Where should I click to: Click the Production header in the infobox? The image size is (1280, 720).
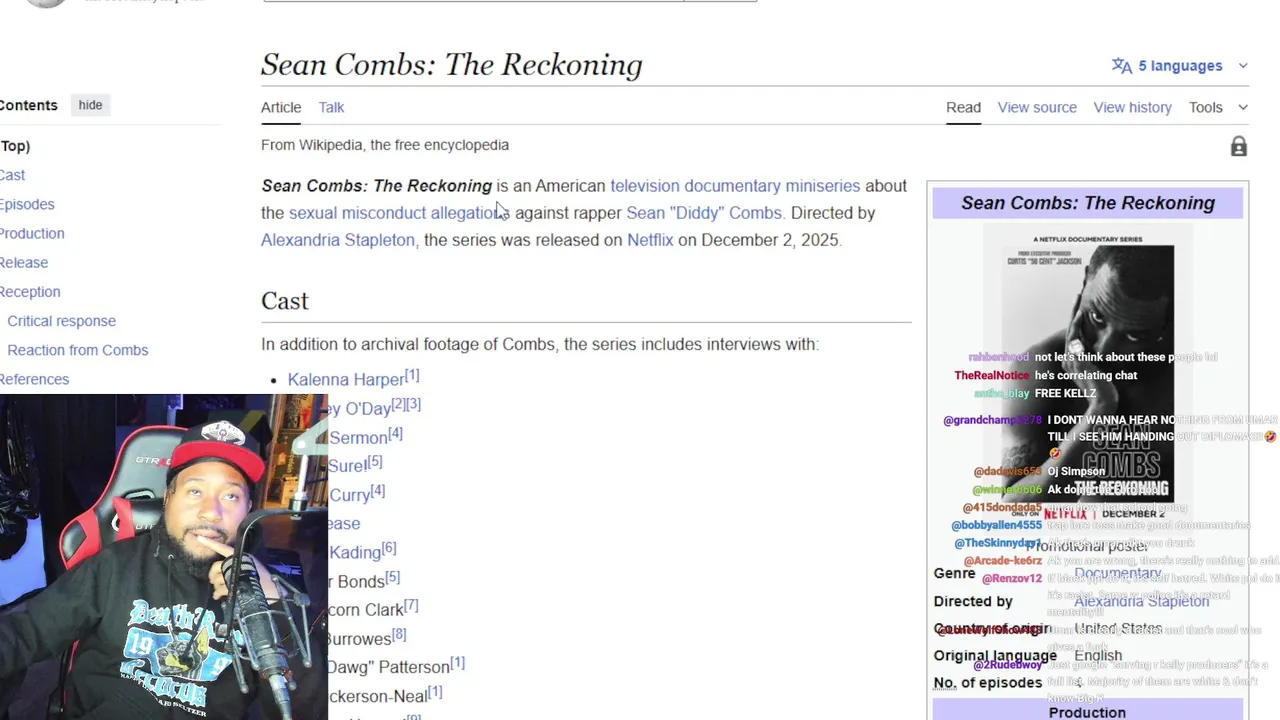1087,712
